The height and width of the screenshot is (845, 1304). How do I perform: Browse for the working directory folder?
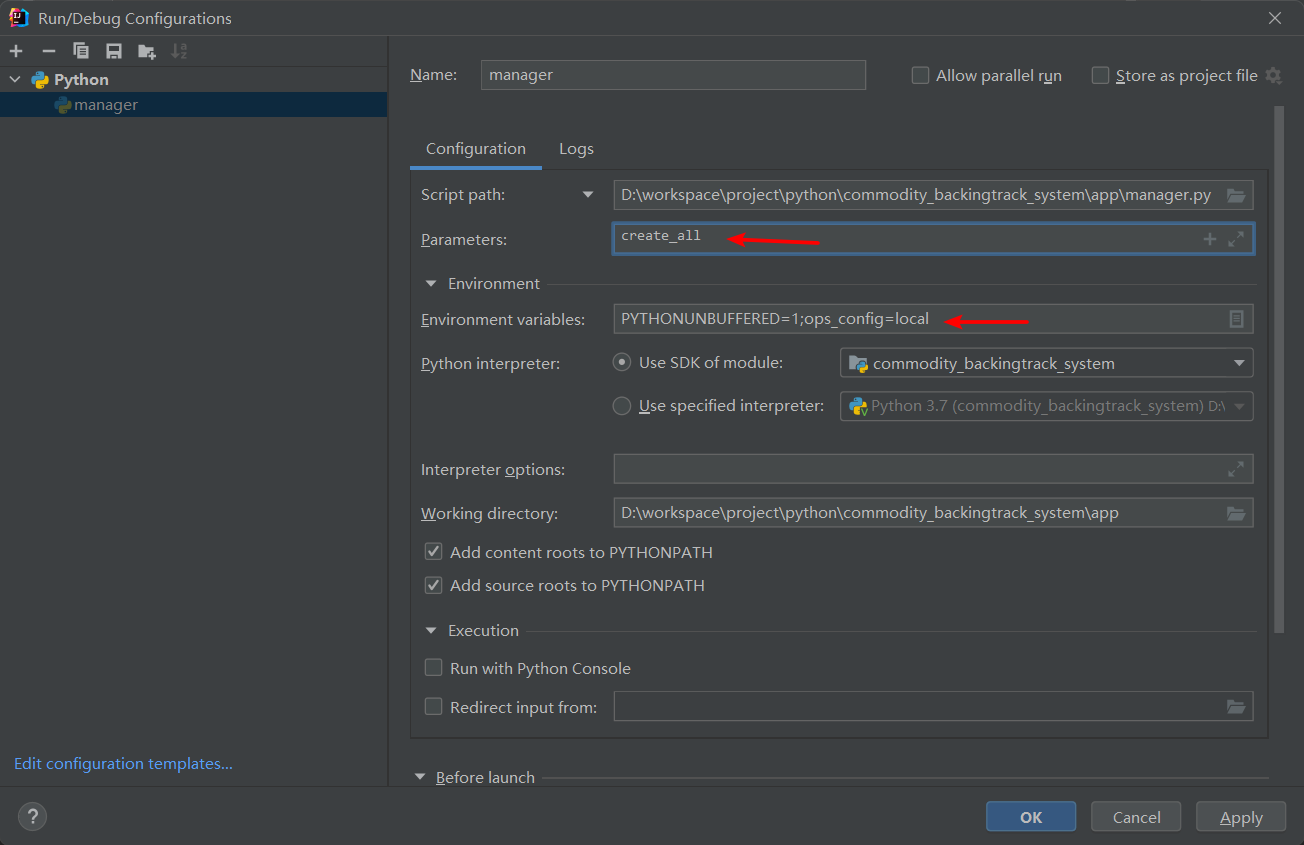(1236, 513)
